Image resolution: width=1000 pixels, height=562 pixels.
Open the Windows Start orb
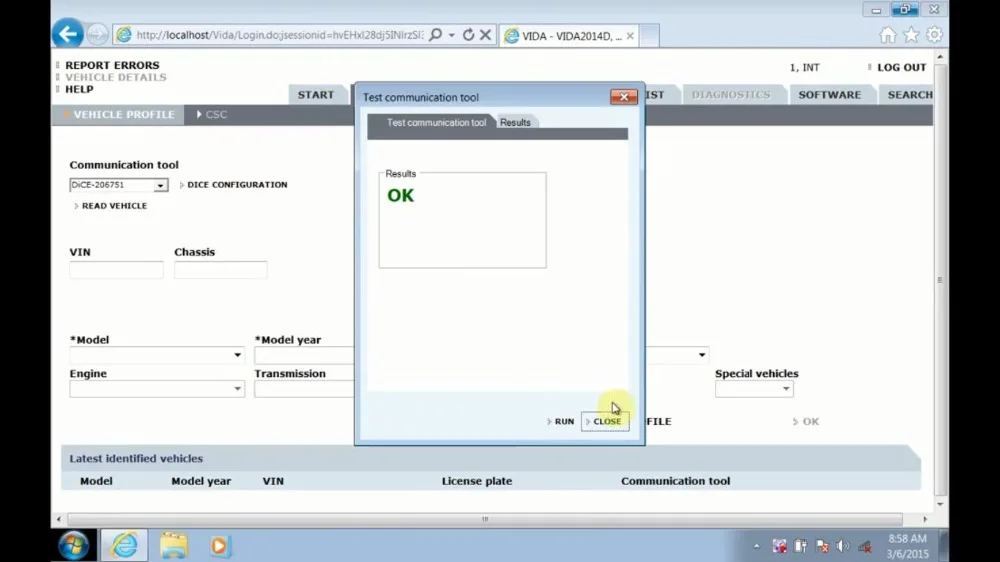pyautogui.click(x=74, y=545)
